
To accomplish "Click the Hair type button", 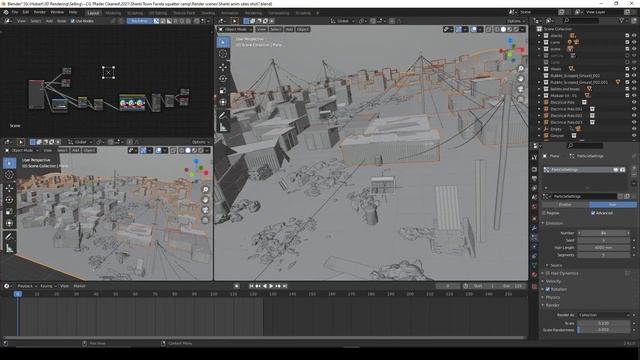I will pos(613,204).
